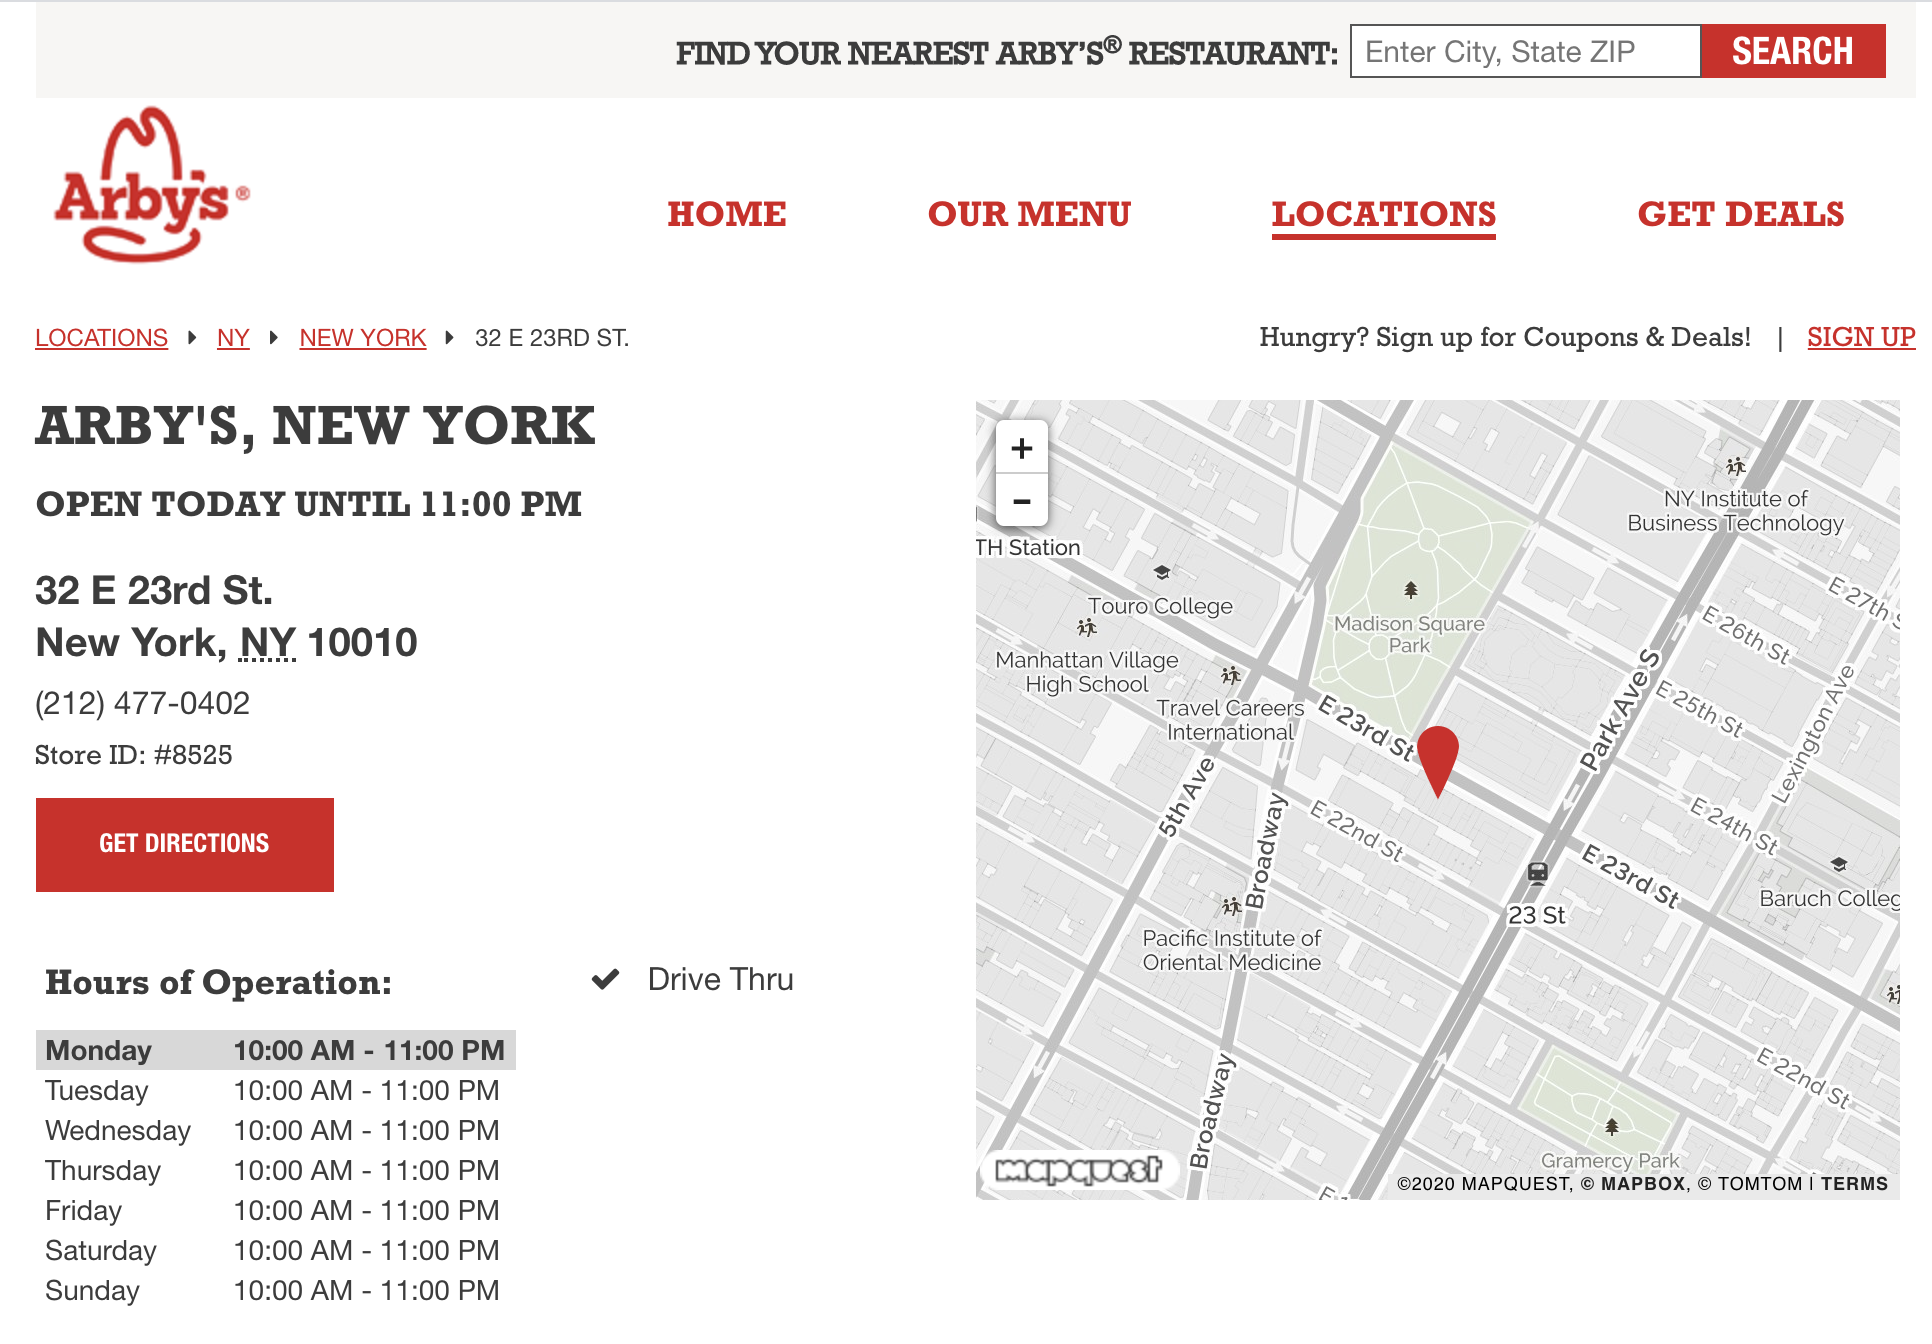Select the LOCATIONS nav item
1932x1344 pixels.
click(x=1384, y=214)
